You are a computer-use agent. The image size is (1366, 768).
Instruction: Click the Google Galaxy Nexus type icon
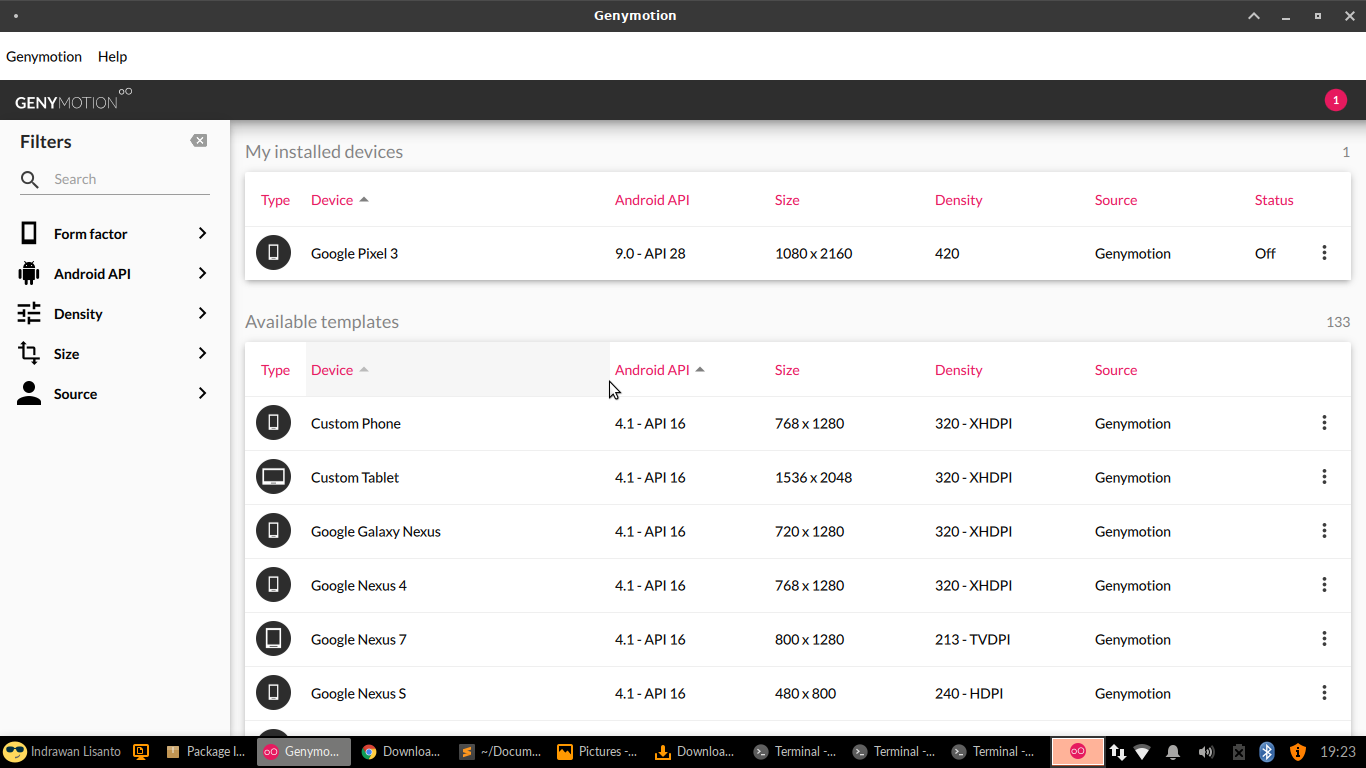273,531
